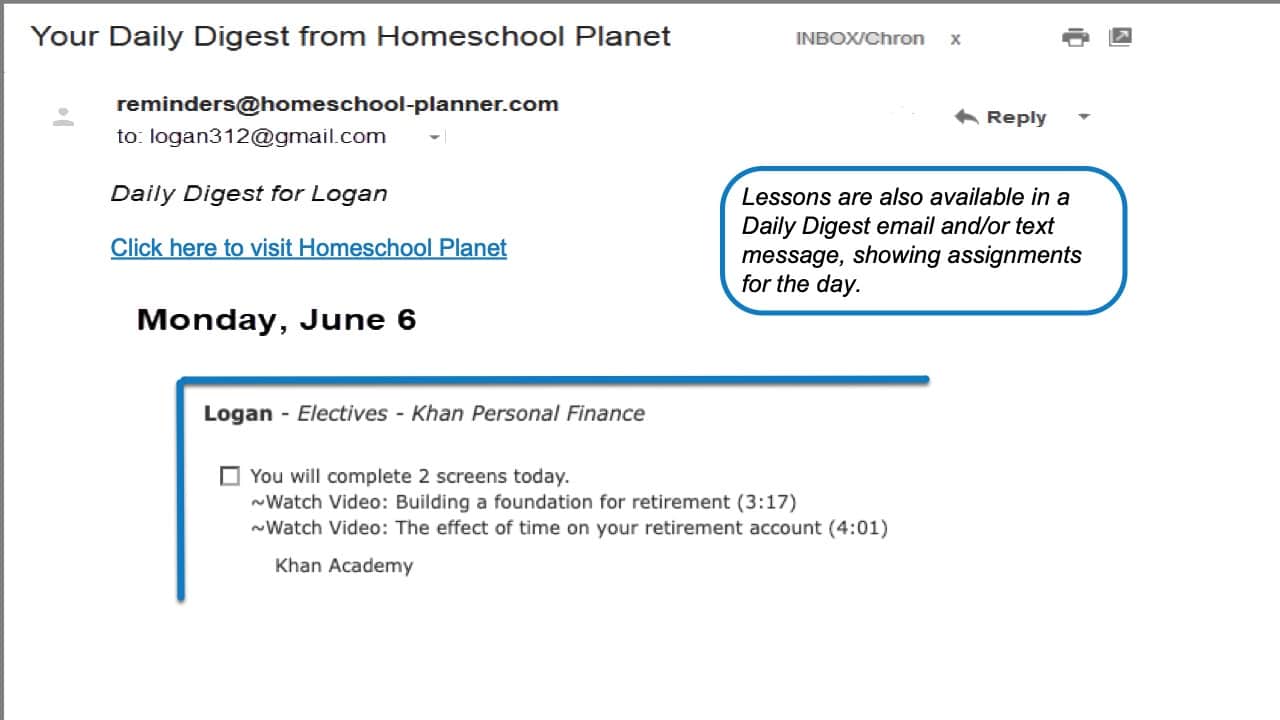Click the subject 'Your Daily Digest from Homeschool Planet'
The height and width of the screenshot is (720, 1280).
click(350, 36)
